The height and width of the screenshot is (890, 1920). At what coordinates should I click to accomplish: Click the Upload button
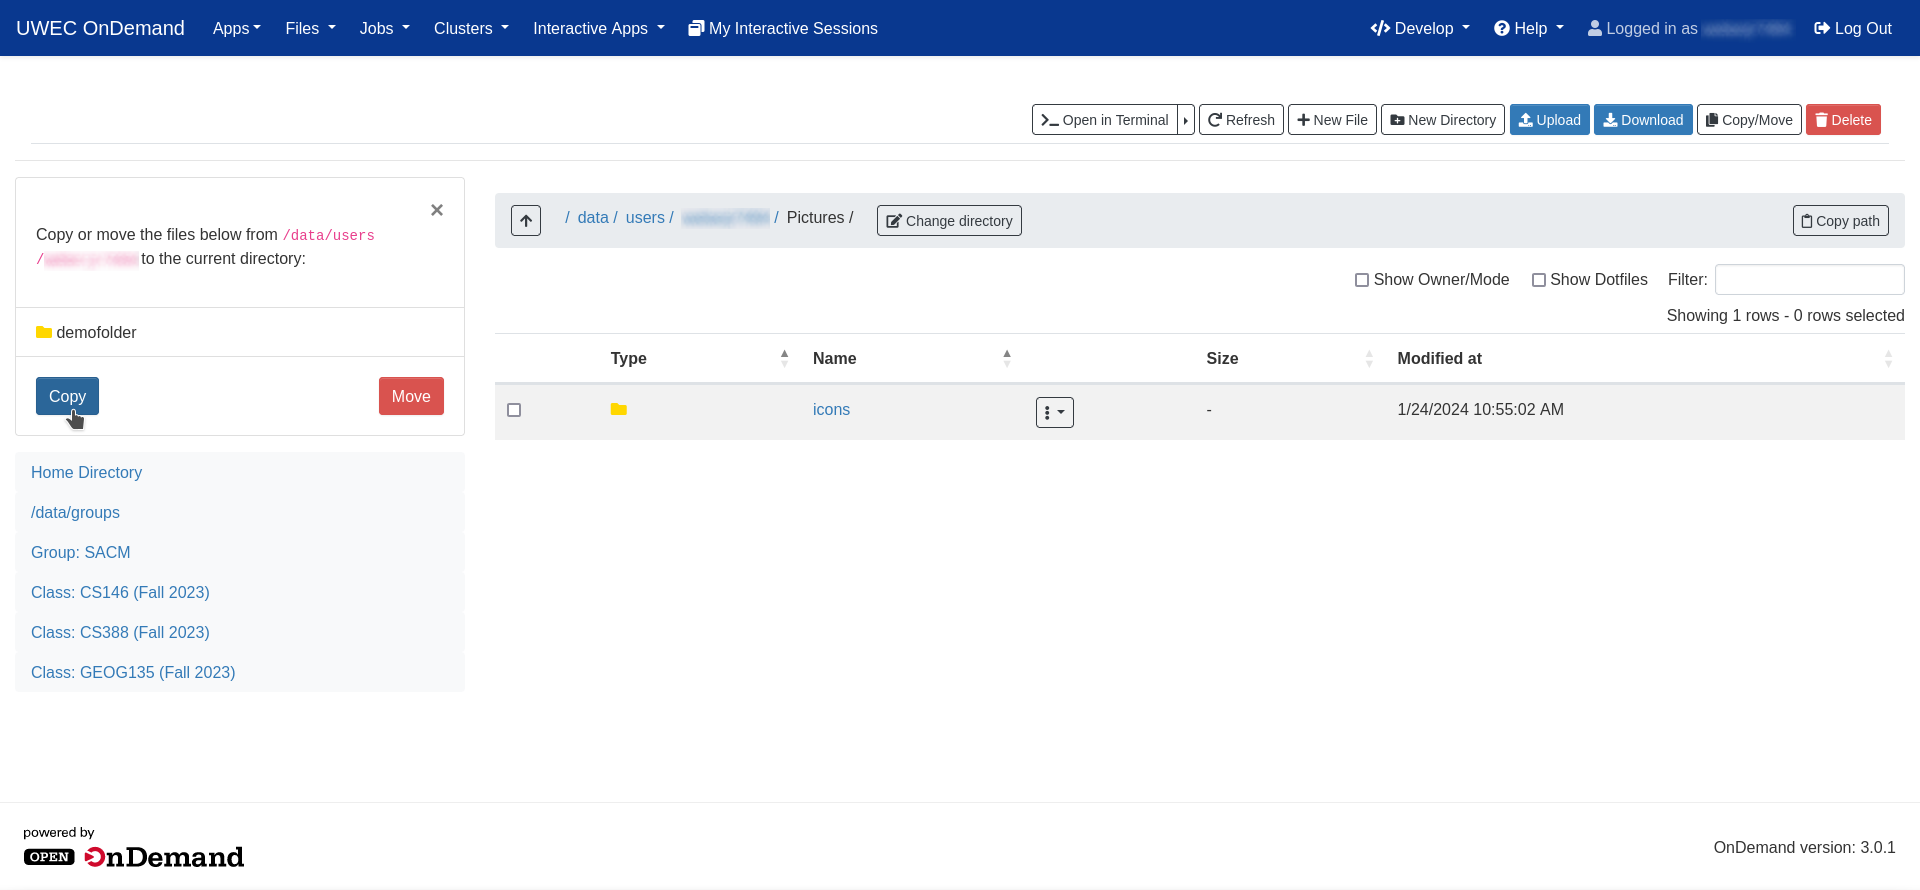click(1549, 120)
